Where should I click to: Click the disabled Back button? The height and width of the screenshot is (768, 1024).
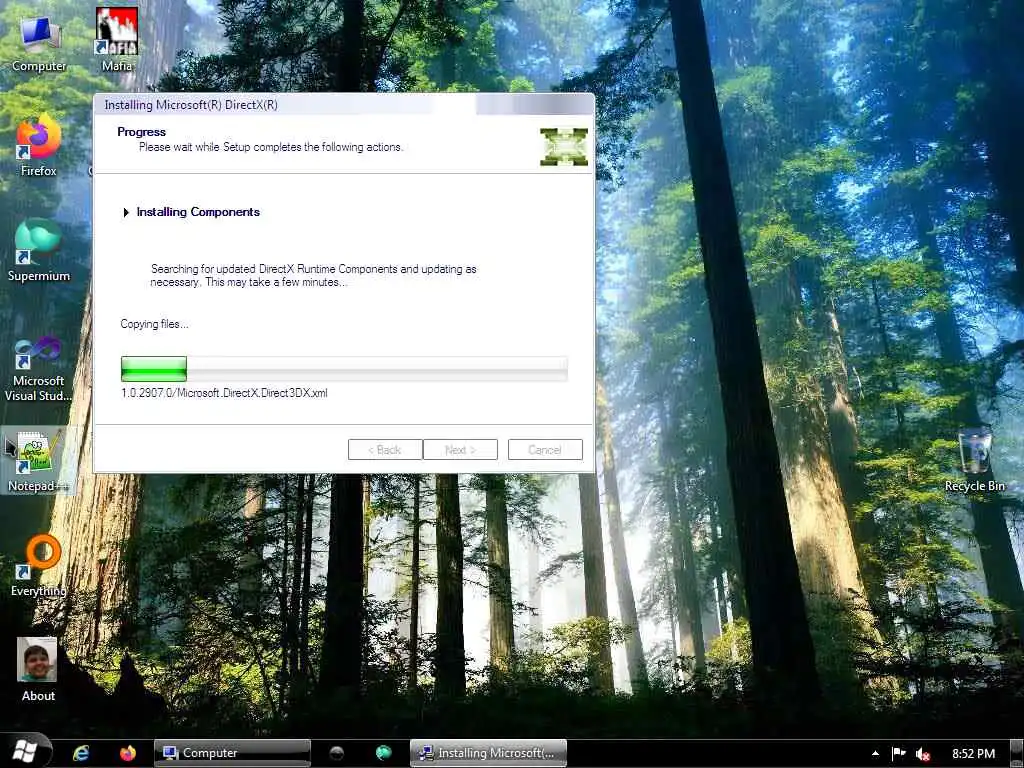(x=385, y=449)
